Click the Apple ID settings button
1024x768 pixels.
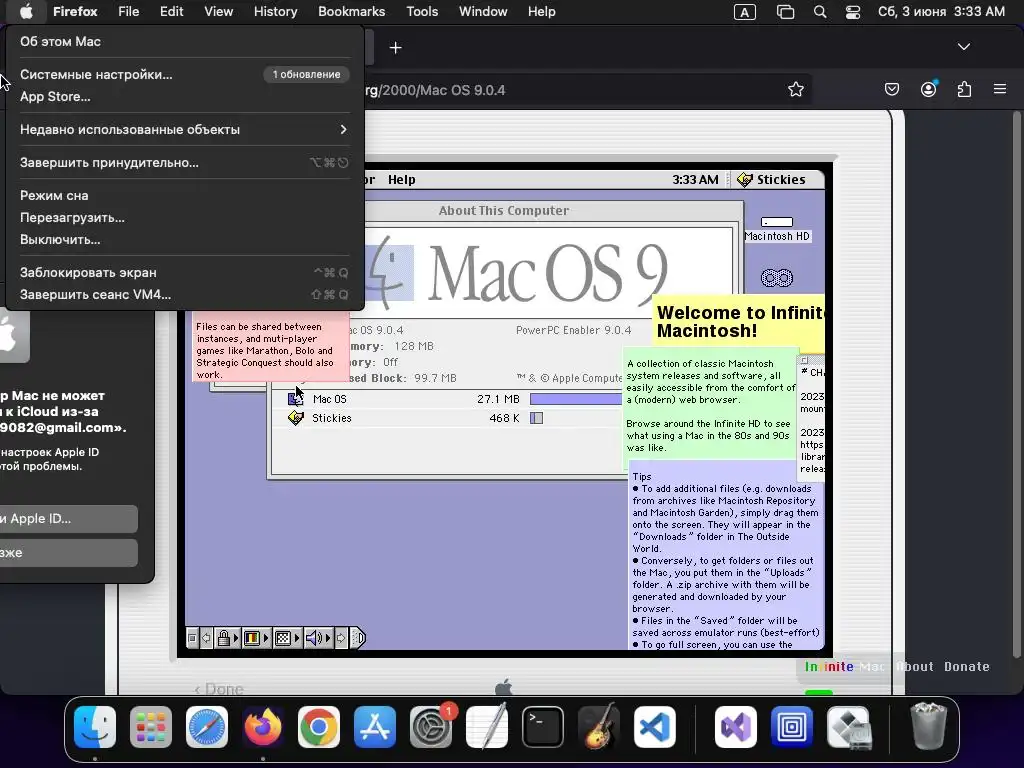point(69,519)
